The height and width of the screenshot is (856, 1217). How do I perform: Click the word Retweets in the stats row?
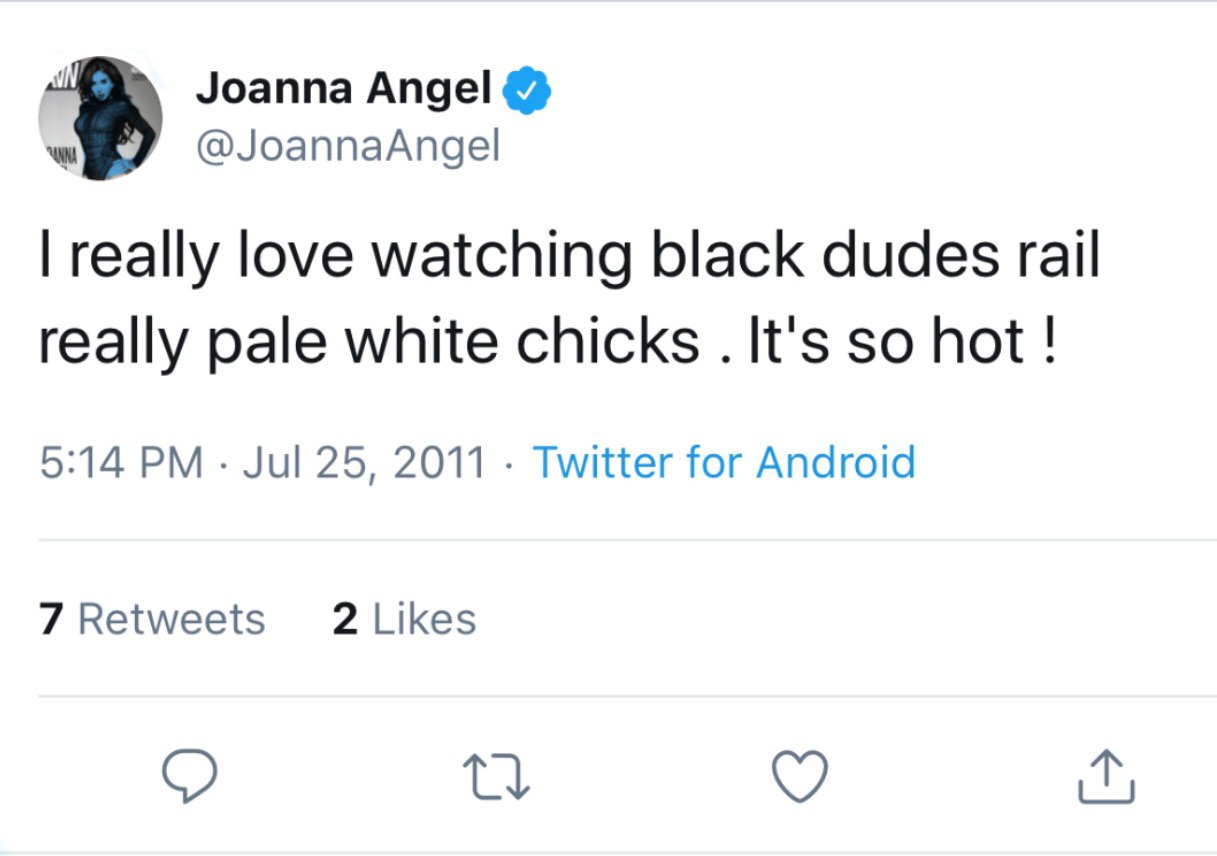tap(171, 619)
